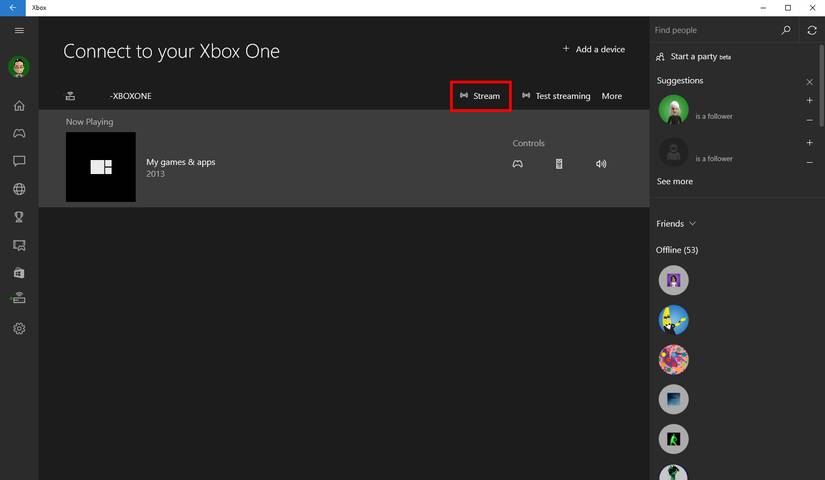Click Add a device
Viewport: 825px width, 480px height.
tap(593, 49)
